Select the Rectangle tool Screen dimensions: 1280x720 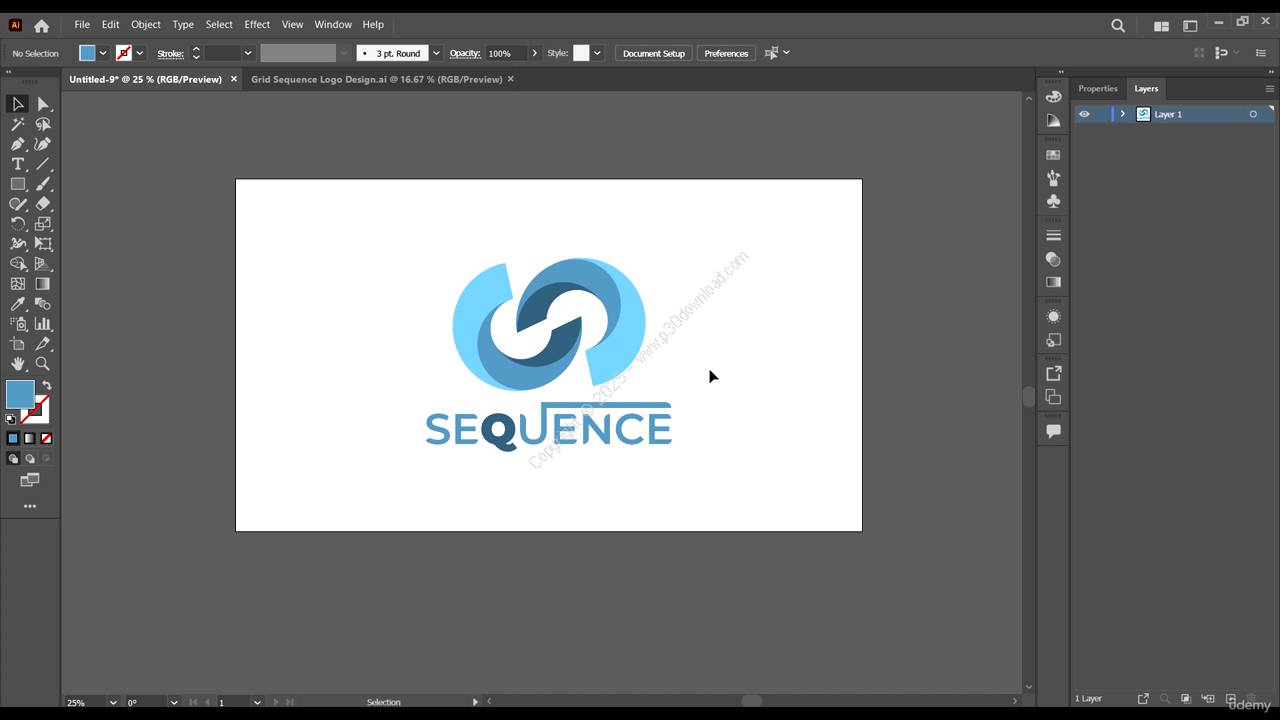click(18, 184)
